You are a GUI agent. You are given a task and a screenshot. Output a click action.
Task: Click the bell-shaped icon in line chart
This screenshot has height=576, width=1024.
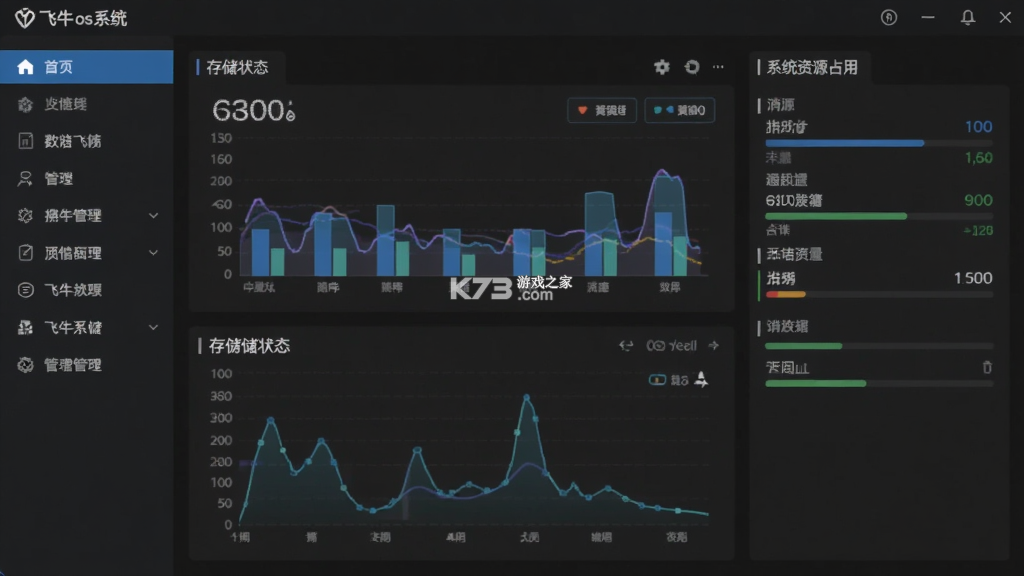tap(701, 379)
